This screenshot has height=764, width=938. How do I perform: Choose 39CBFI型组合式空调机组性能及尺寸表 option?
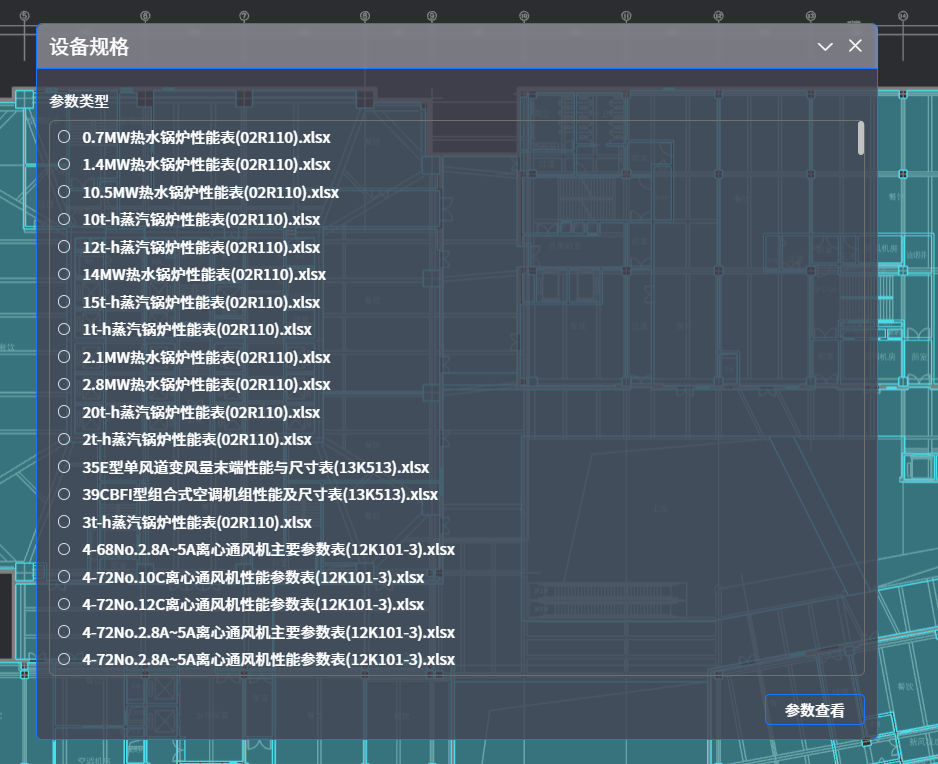[x=64, y=494]
